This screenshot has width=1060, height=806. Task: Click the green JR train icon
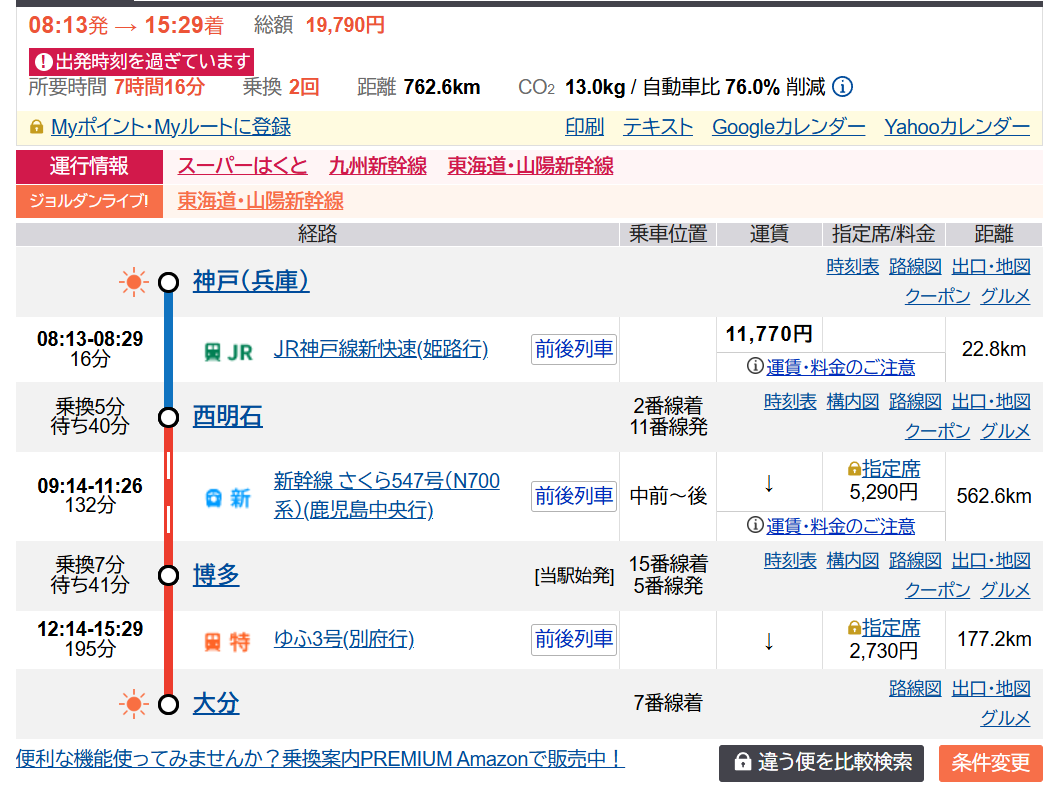click(213, 352)
